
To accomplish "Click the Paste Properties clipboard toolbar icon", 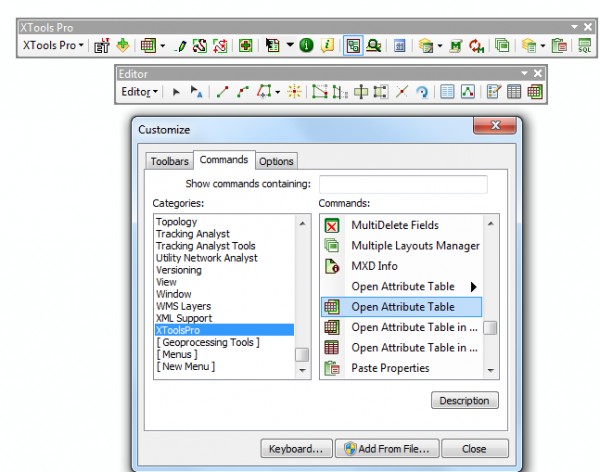I will (559, 46).
